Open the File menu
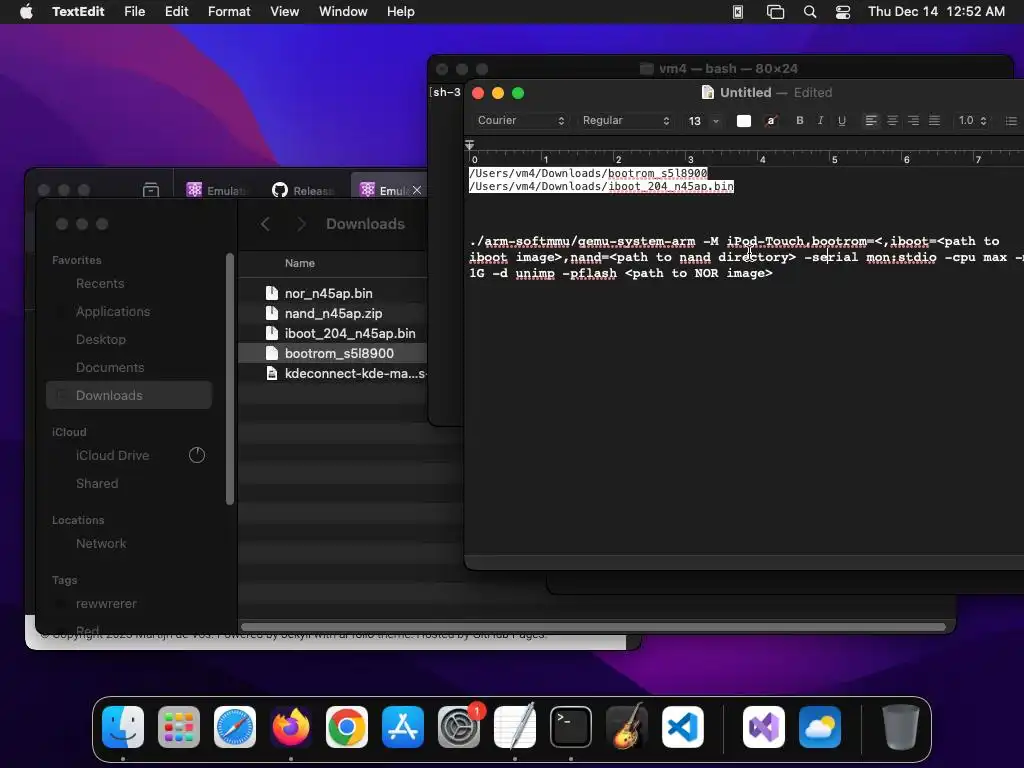 (x=135, y=12)
